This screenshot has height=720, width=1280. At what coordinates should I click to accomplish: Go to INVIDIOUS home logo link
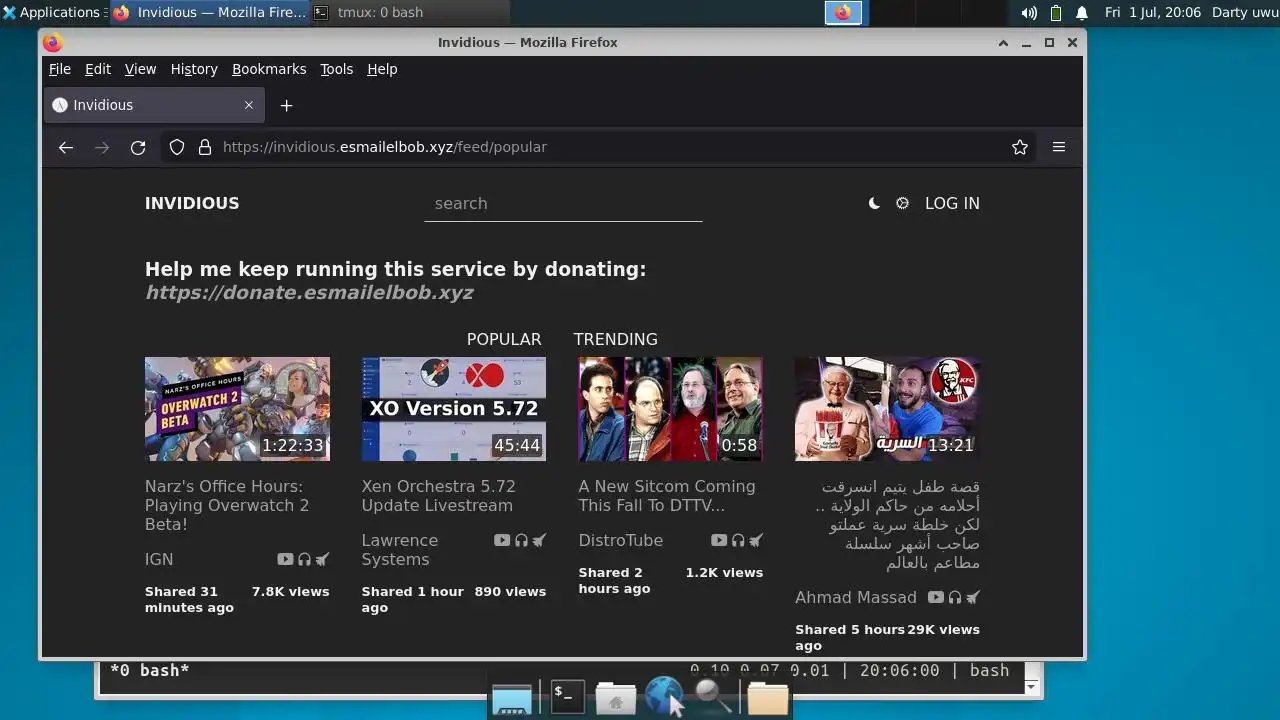point(192,203)
